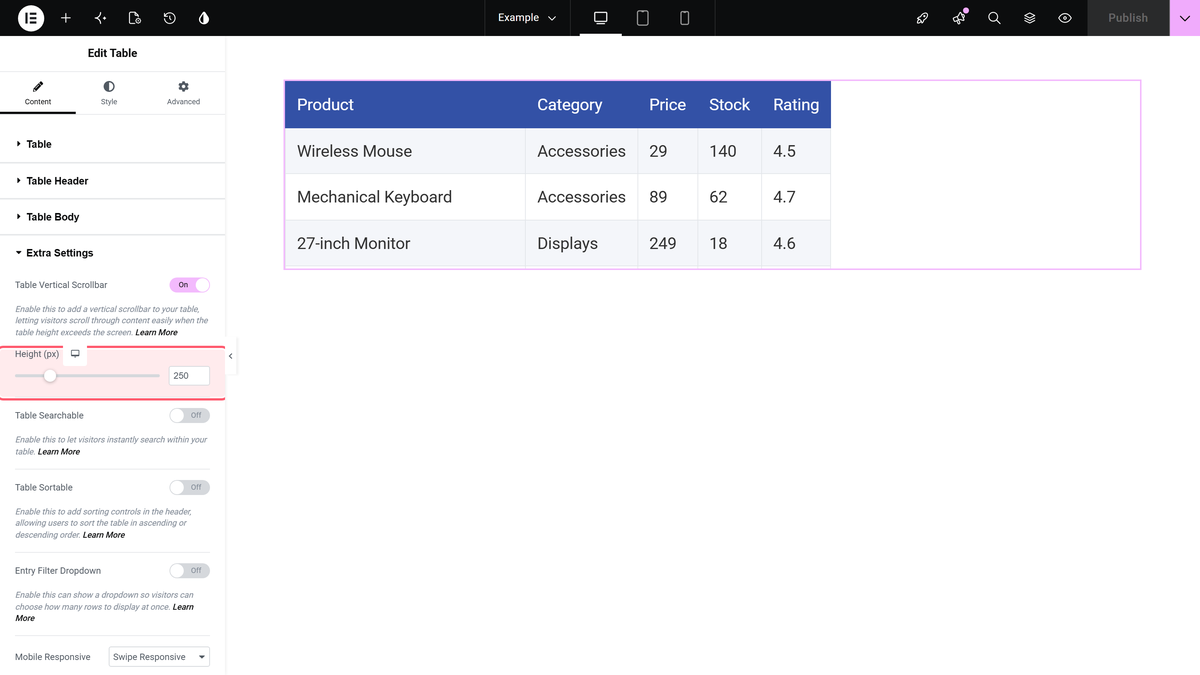The image size is (1200, 675).
Task: Open the Elementor AI sparkle icon
Action: click(100, 18)
